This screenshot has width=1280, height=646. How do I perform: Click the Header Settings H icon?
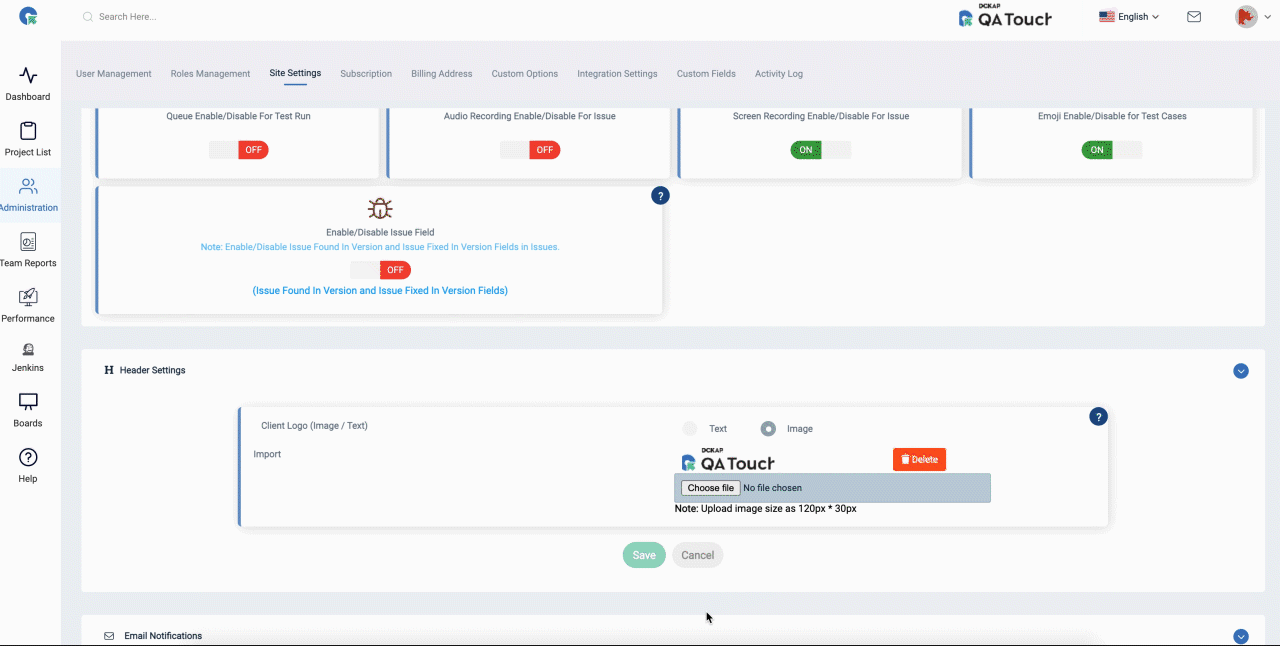click(x=109, y=370)
